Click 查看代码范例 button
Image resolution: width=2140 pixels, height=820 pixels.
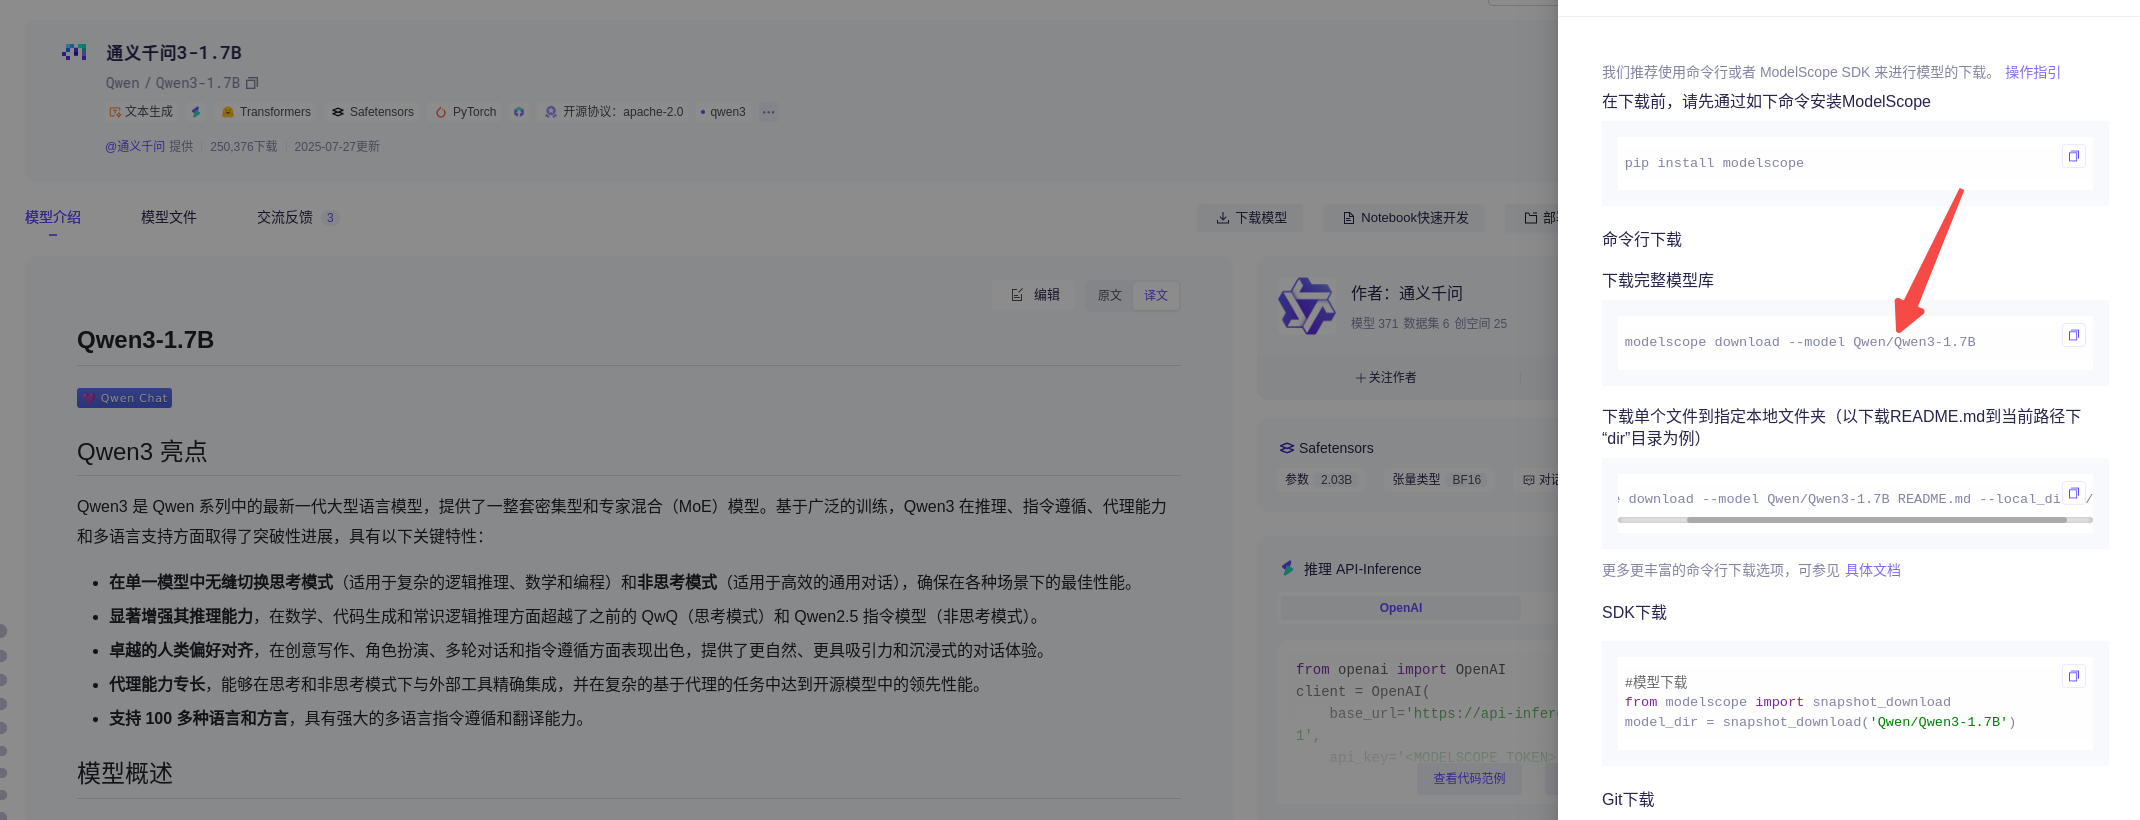pos(1469,778)
